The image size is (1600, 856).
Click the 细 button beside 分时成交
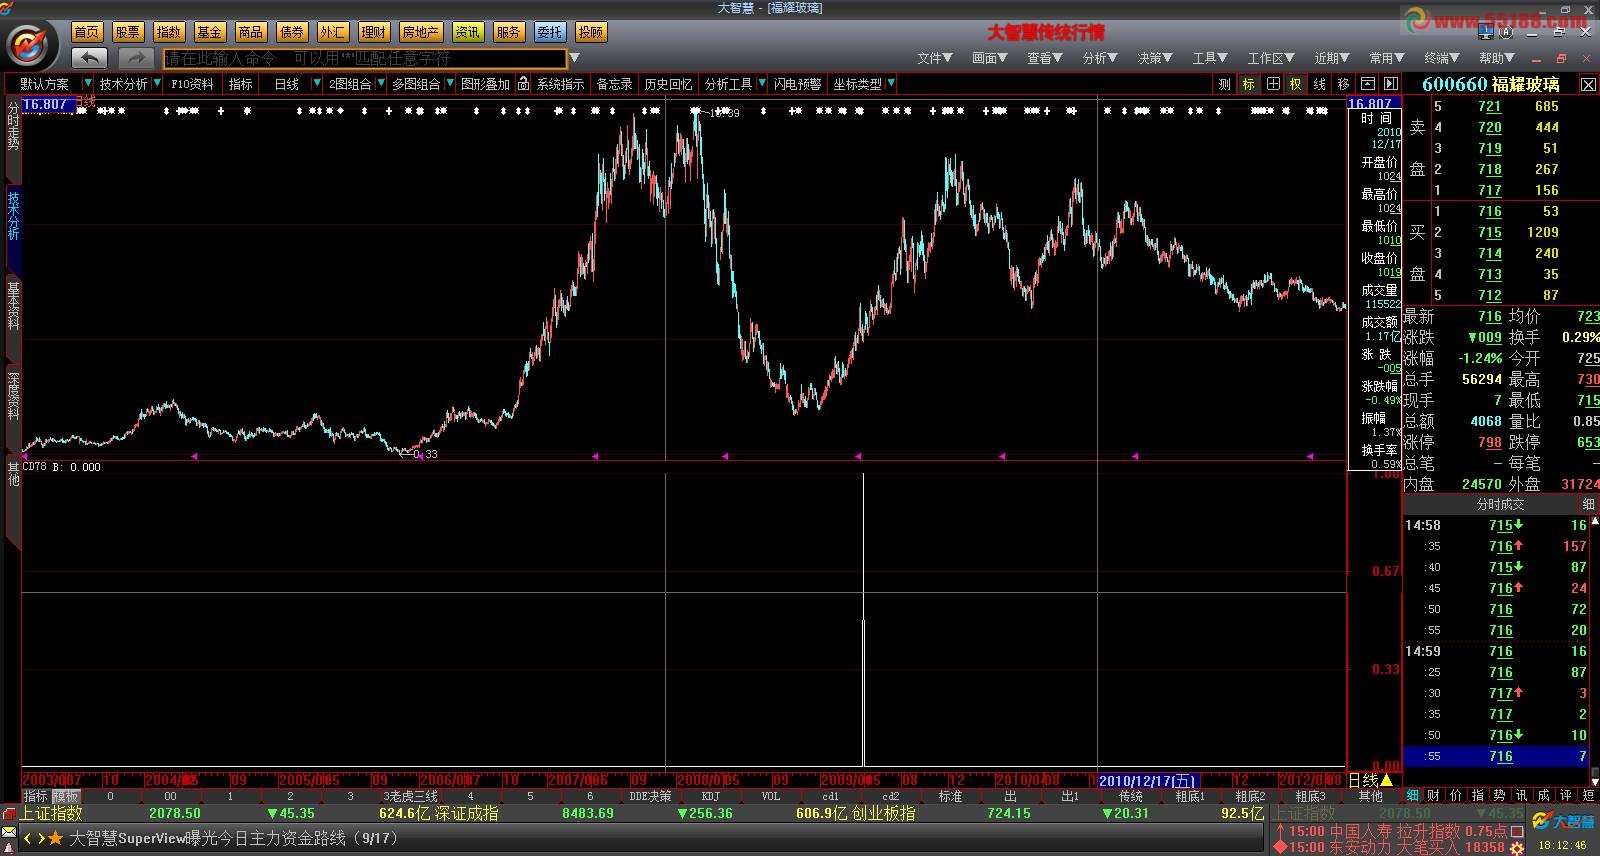click(1588, 505)
